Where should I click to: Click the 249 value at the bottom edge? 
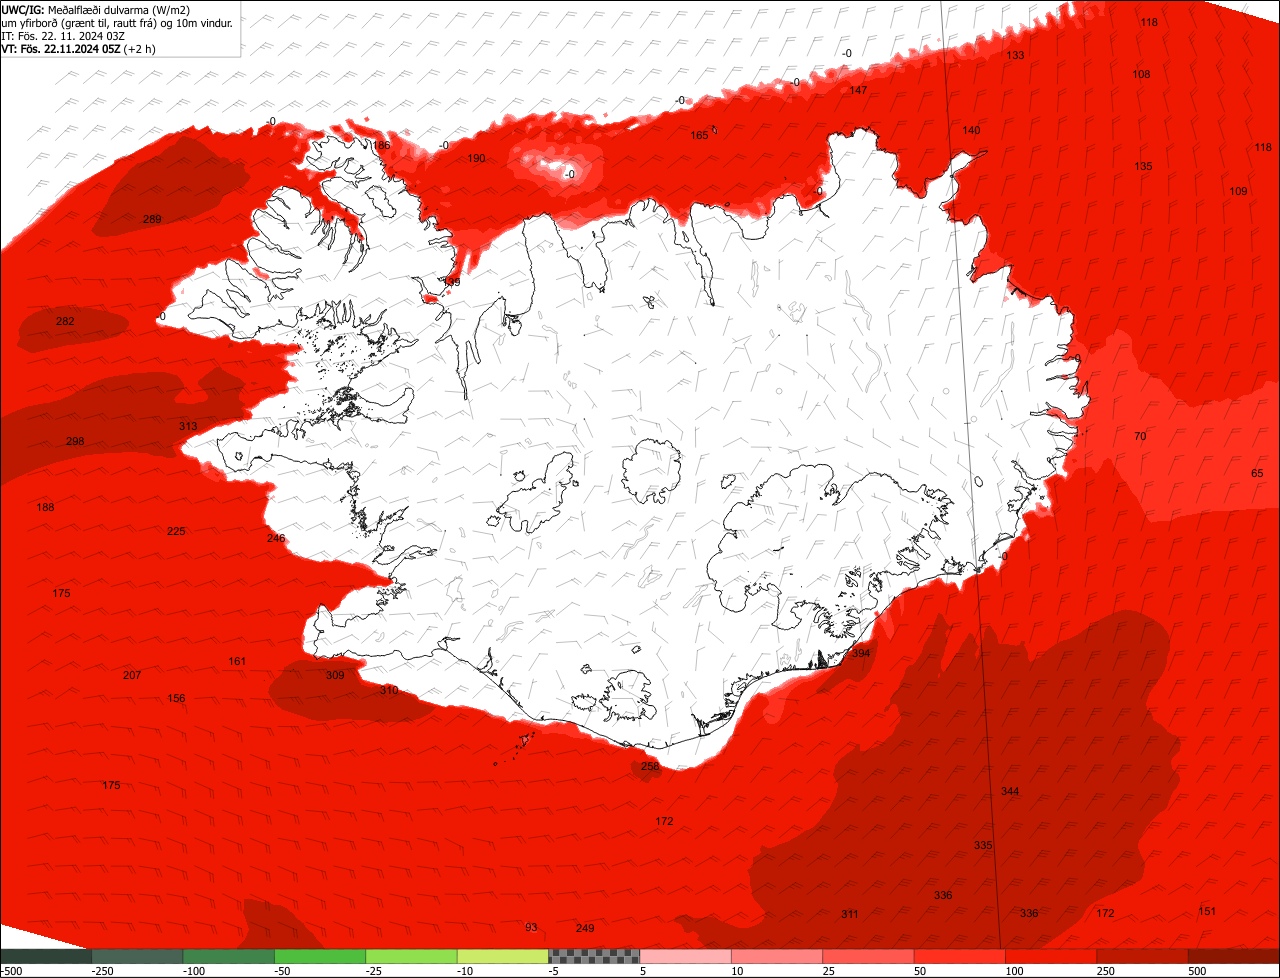[585, 928]
